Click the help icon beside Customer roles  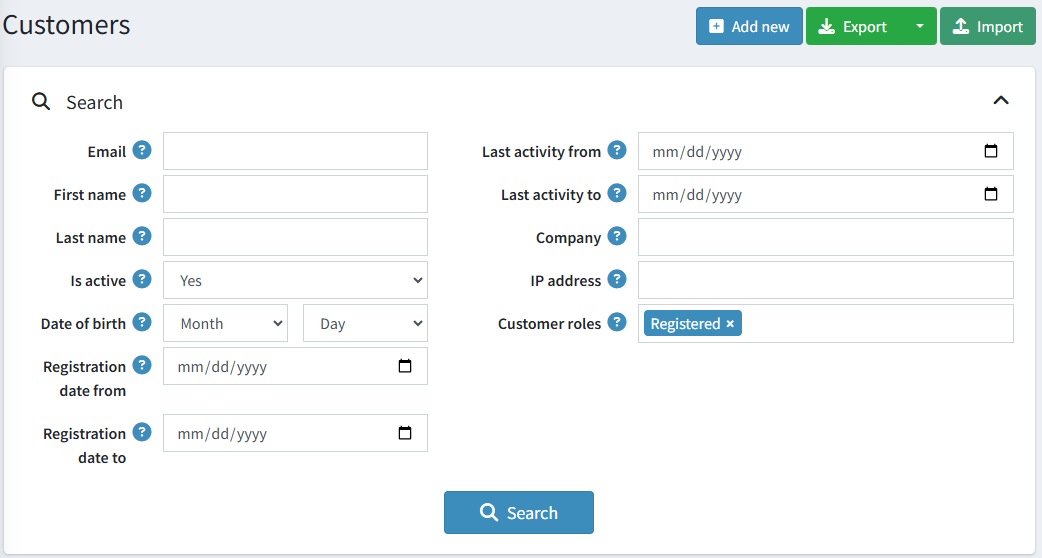[617, 323]
